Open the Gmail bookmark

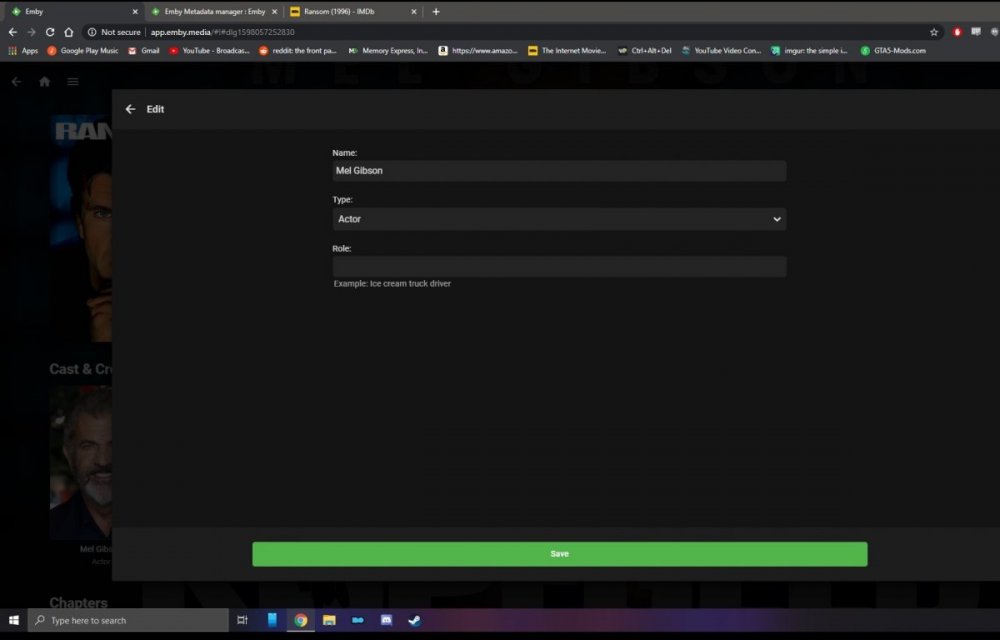[x=144, y=50]
